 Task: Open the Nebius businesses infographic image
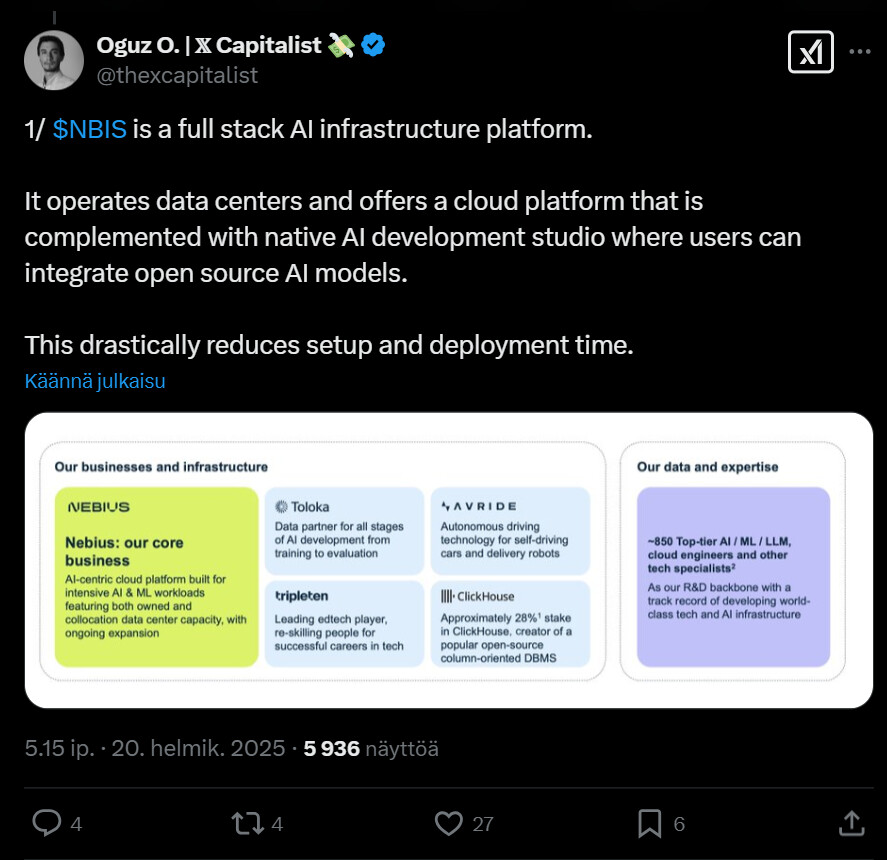(448, 560)
